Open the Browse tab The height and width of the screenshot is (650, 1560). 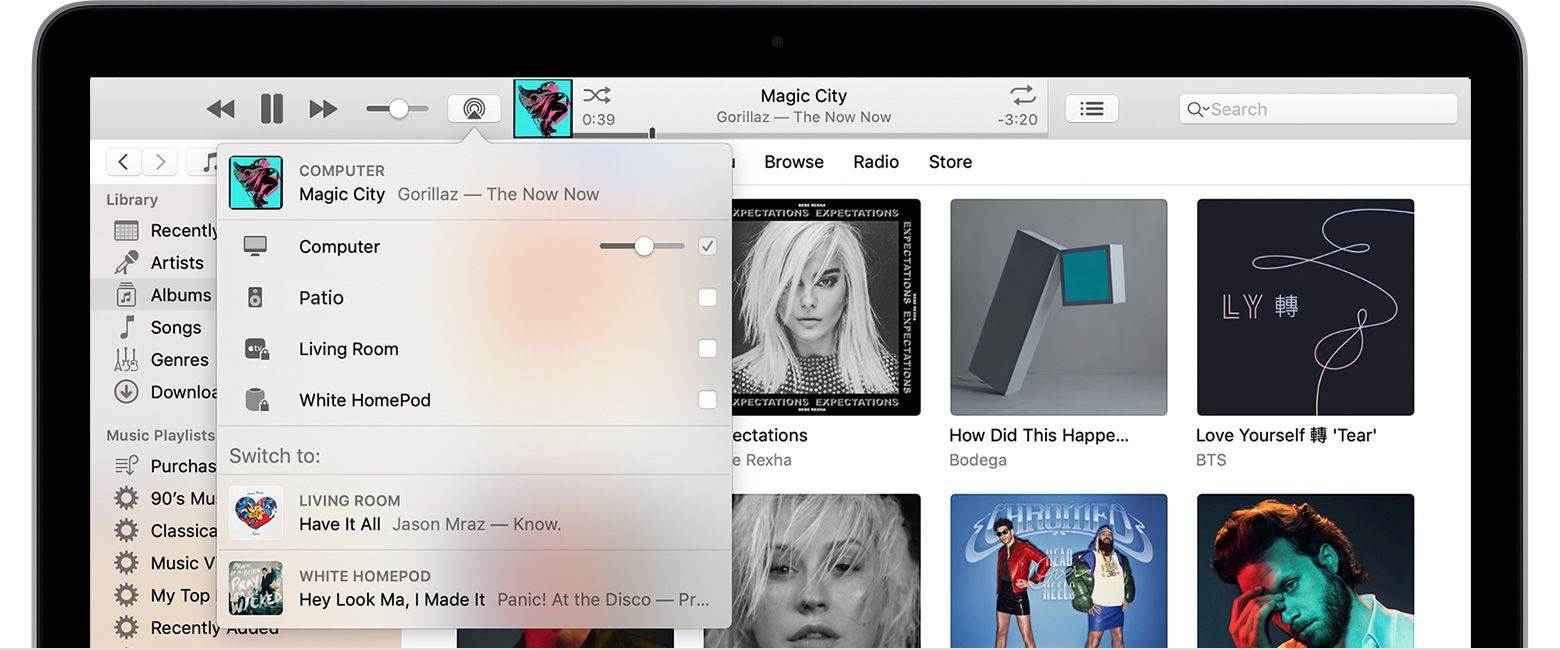point(794,162)
